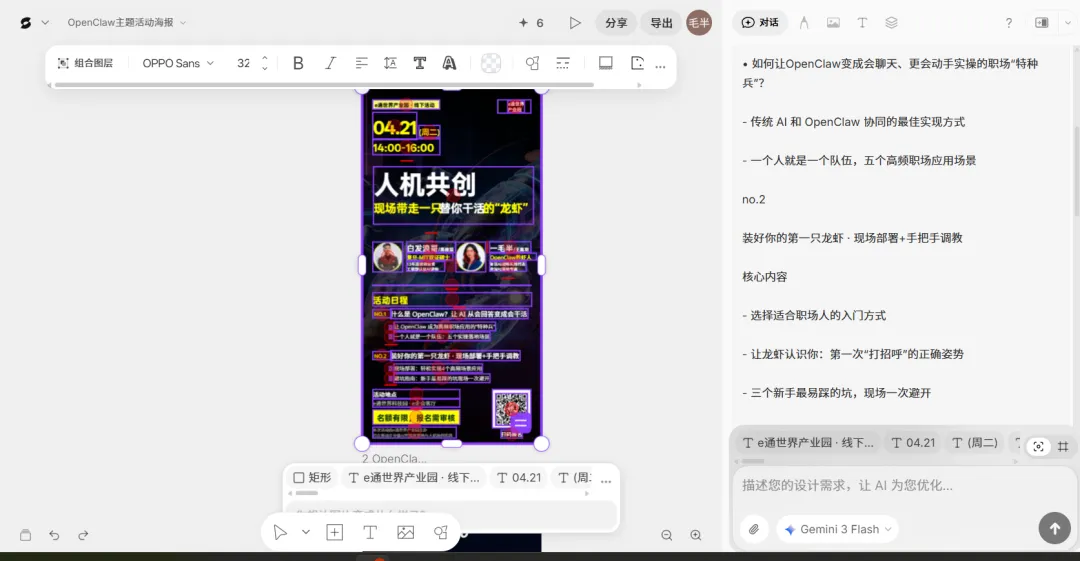Expand the selection tool dropdown chevron
This screenshot has height=561, width=1080.
click(x=306, y=532)
